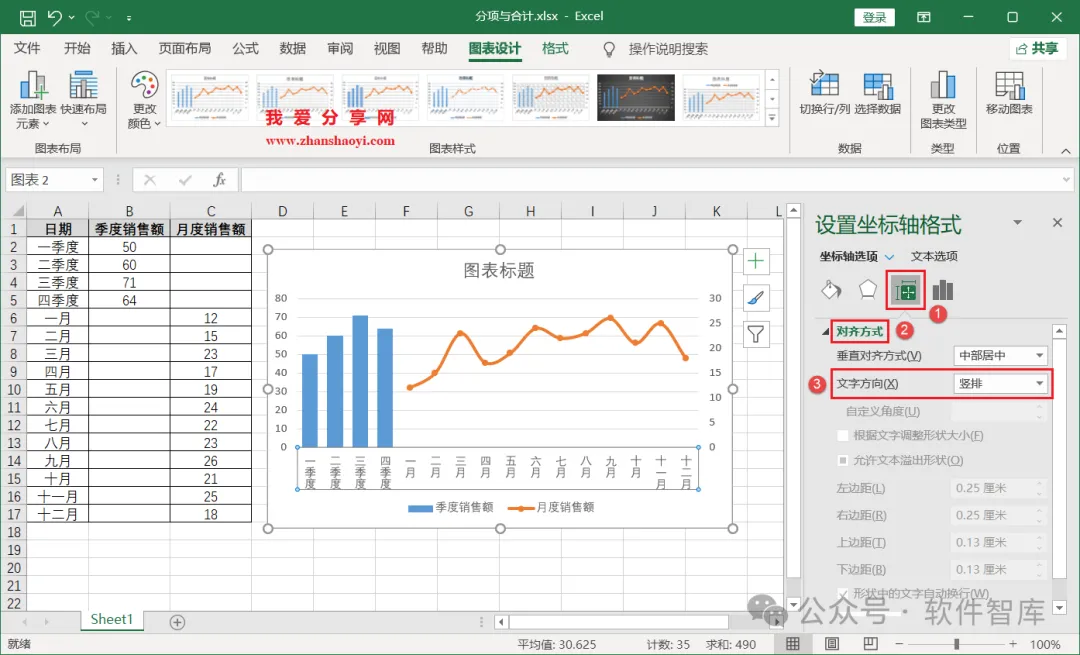Image resolution: width=1080 pixels, height=655 pixels.
Task: Toggle 根据文字调整形状大小 checkbox
Action: [842, 435]
